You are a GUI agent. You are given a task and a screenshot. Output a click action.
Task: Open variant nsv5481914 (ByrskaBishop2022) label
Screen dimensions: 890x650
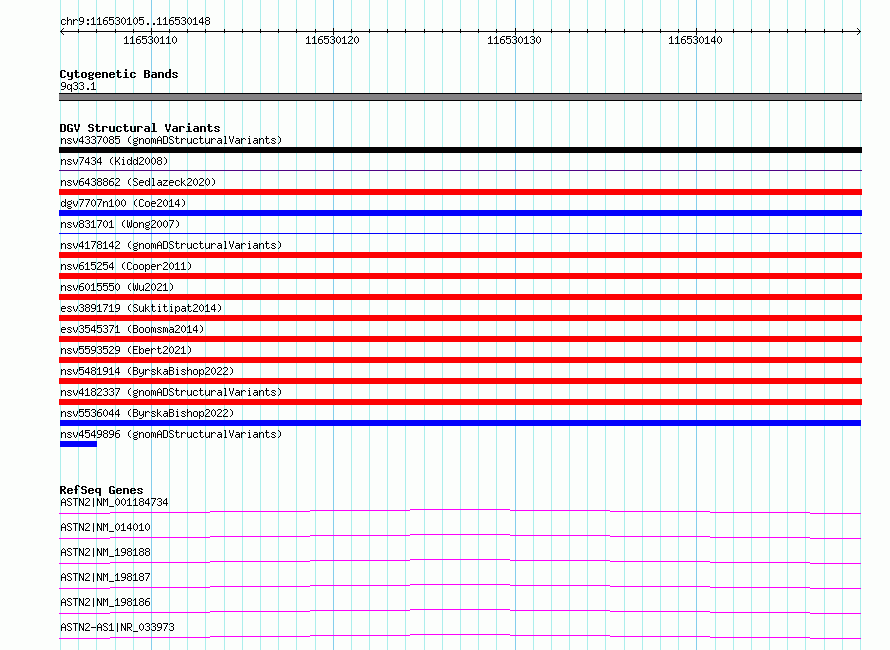[147, 371]
